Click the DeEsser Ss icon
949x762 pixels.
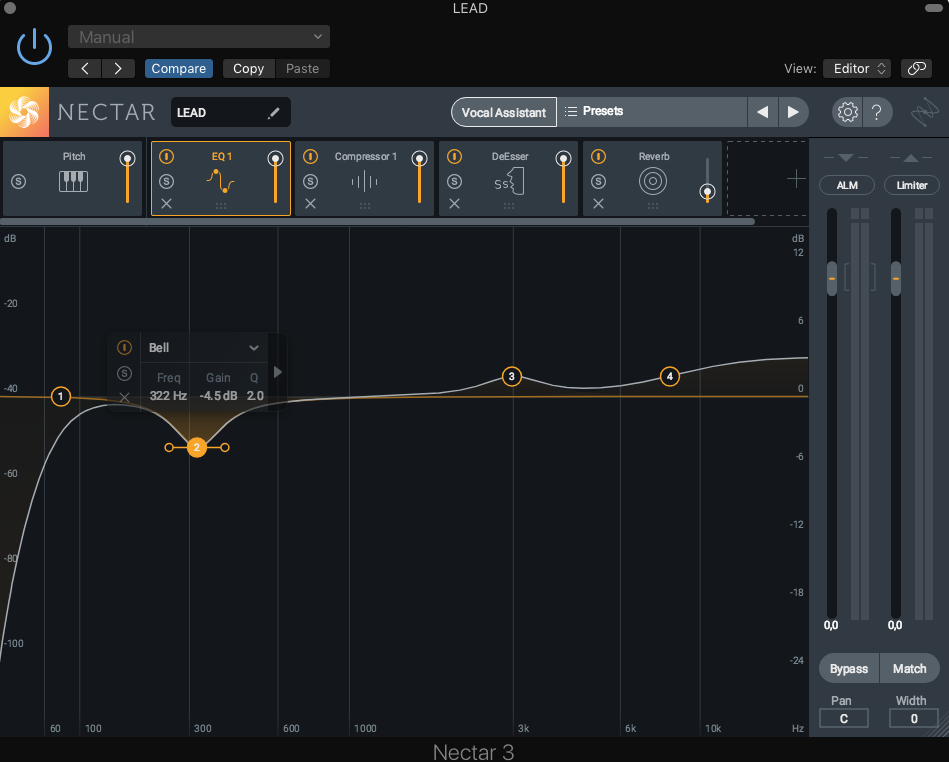pos(509,181)
